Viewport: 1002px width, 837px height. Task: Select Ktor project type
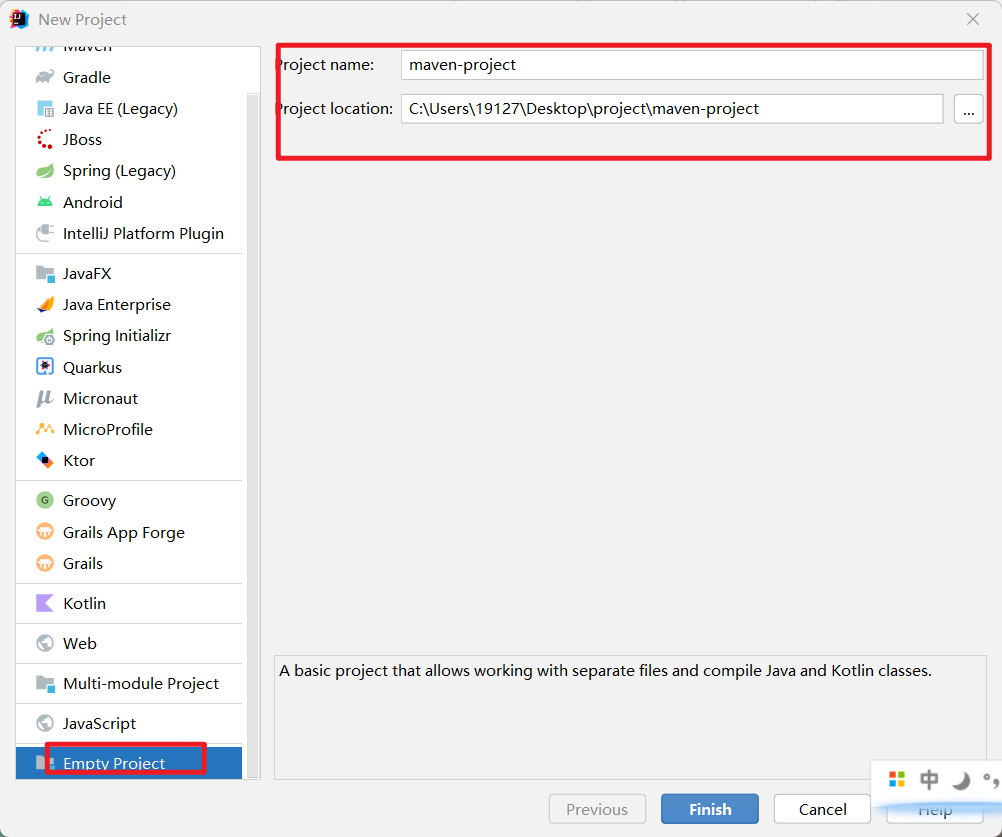129,461
